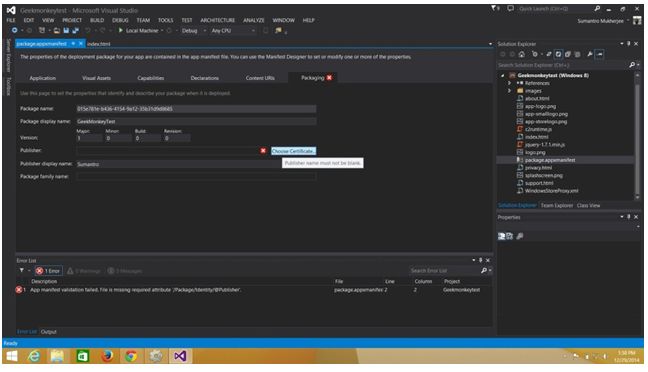Toggle the 1 Error filter button

[x=48, y=271]
